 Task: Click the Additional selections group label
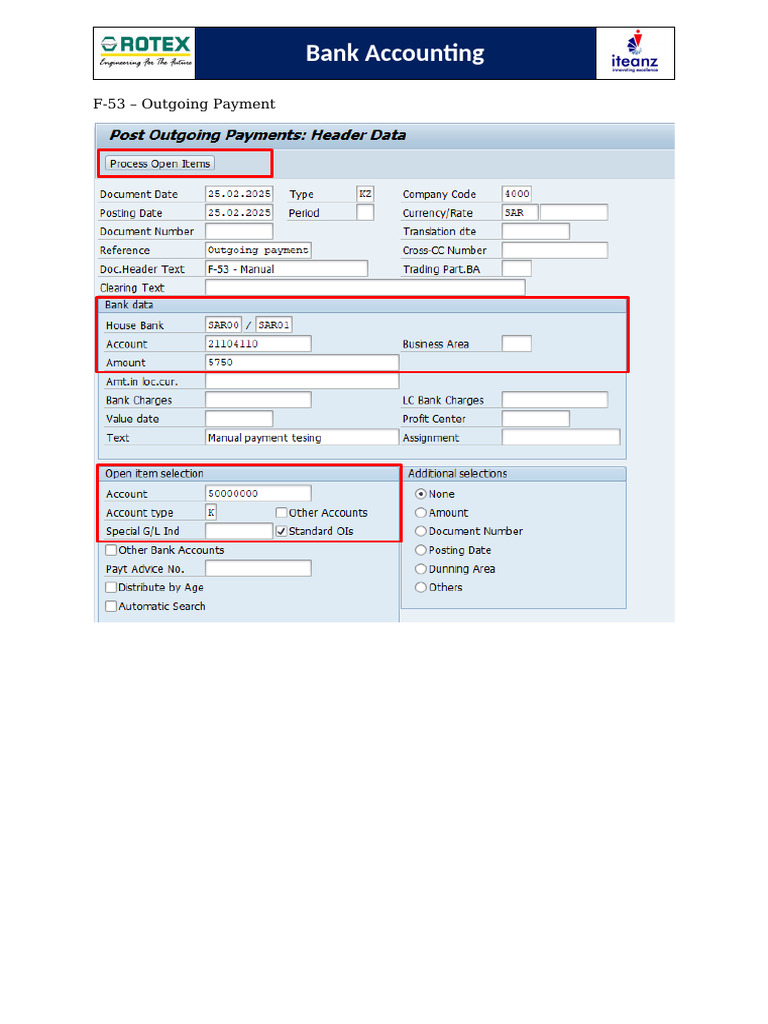point(457,473)
